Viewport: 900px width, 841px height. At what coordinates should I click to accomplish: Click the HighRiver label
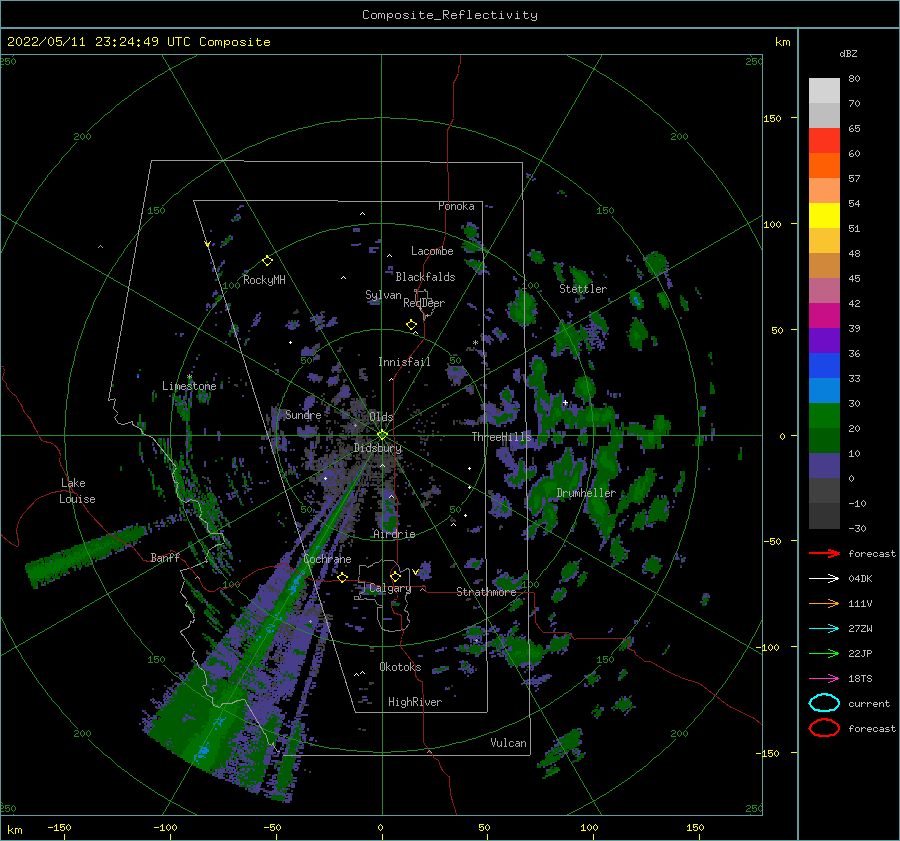pyautogui.click(x=415, y=702)
